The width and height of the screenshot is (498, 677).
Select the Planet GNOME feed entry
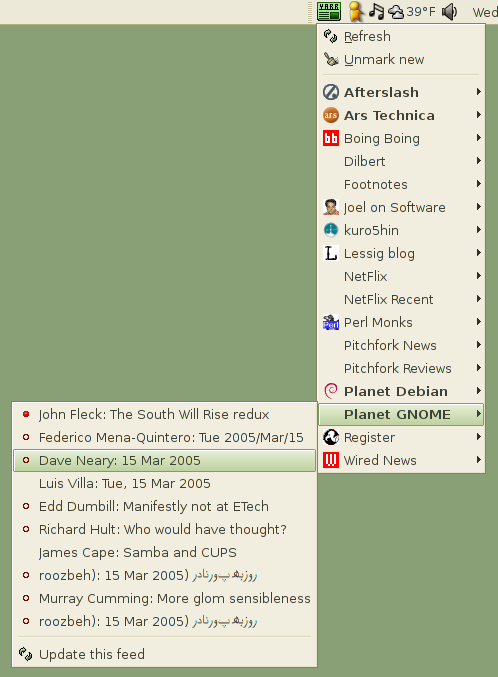coord(401,414)
